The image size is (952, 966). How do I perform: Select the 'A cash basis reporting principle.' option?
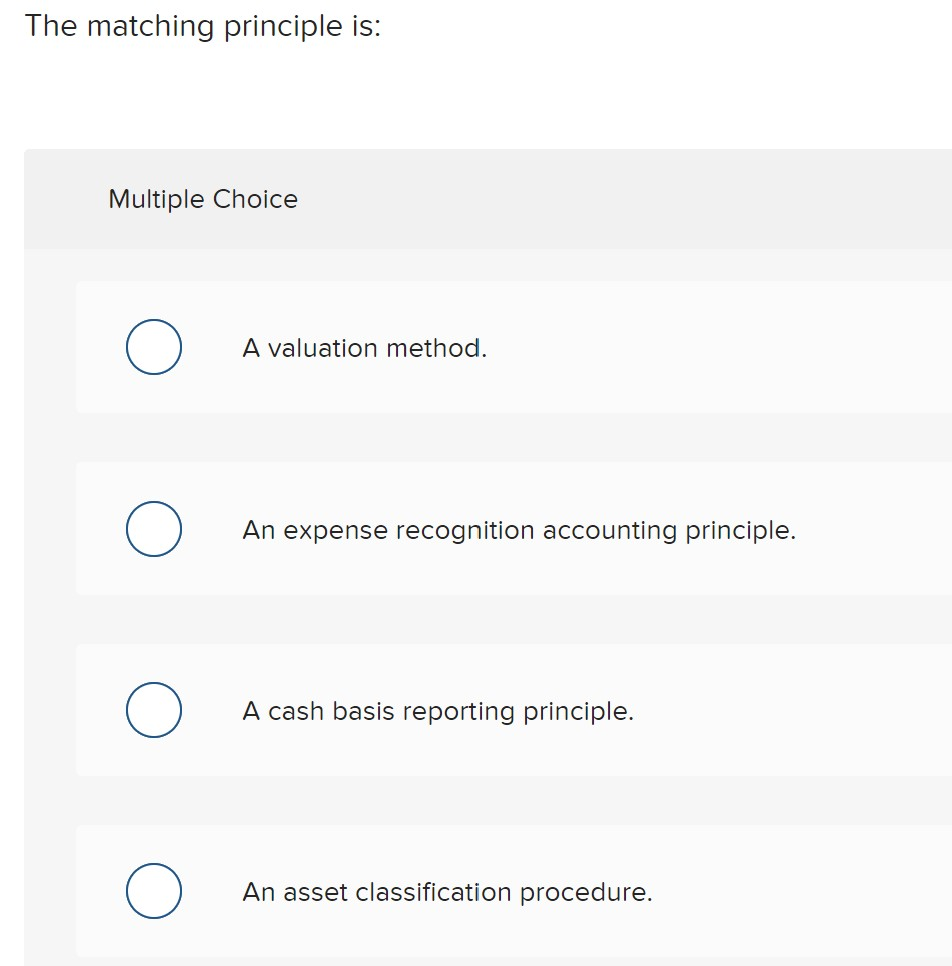[437, 711]
